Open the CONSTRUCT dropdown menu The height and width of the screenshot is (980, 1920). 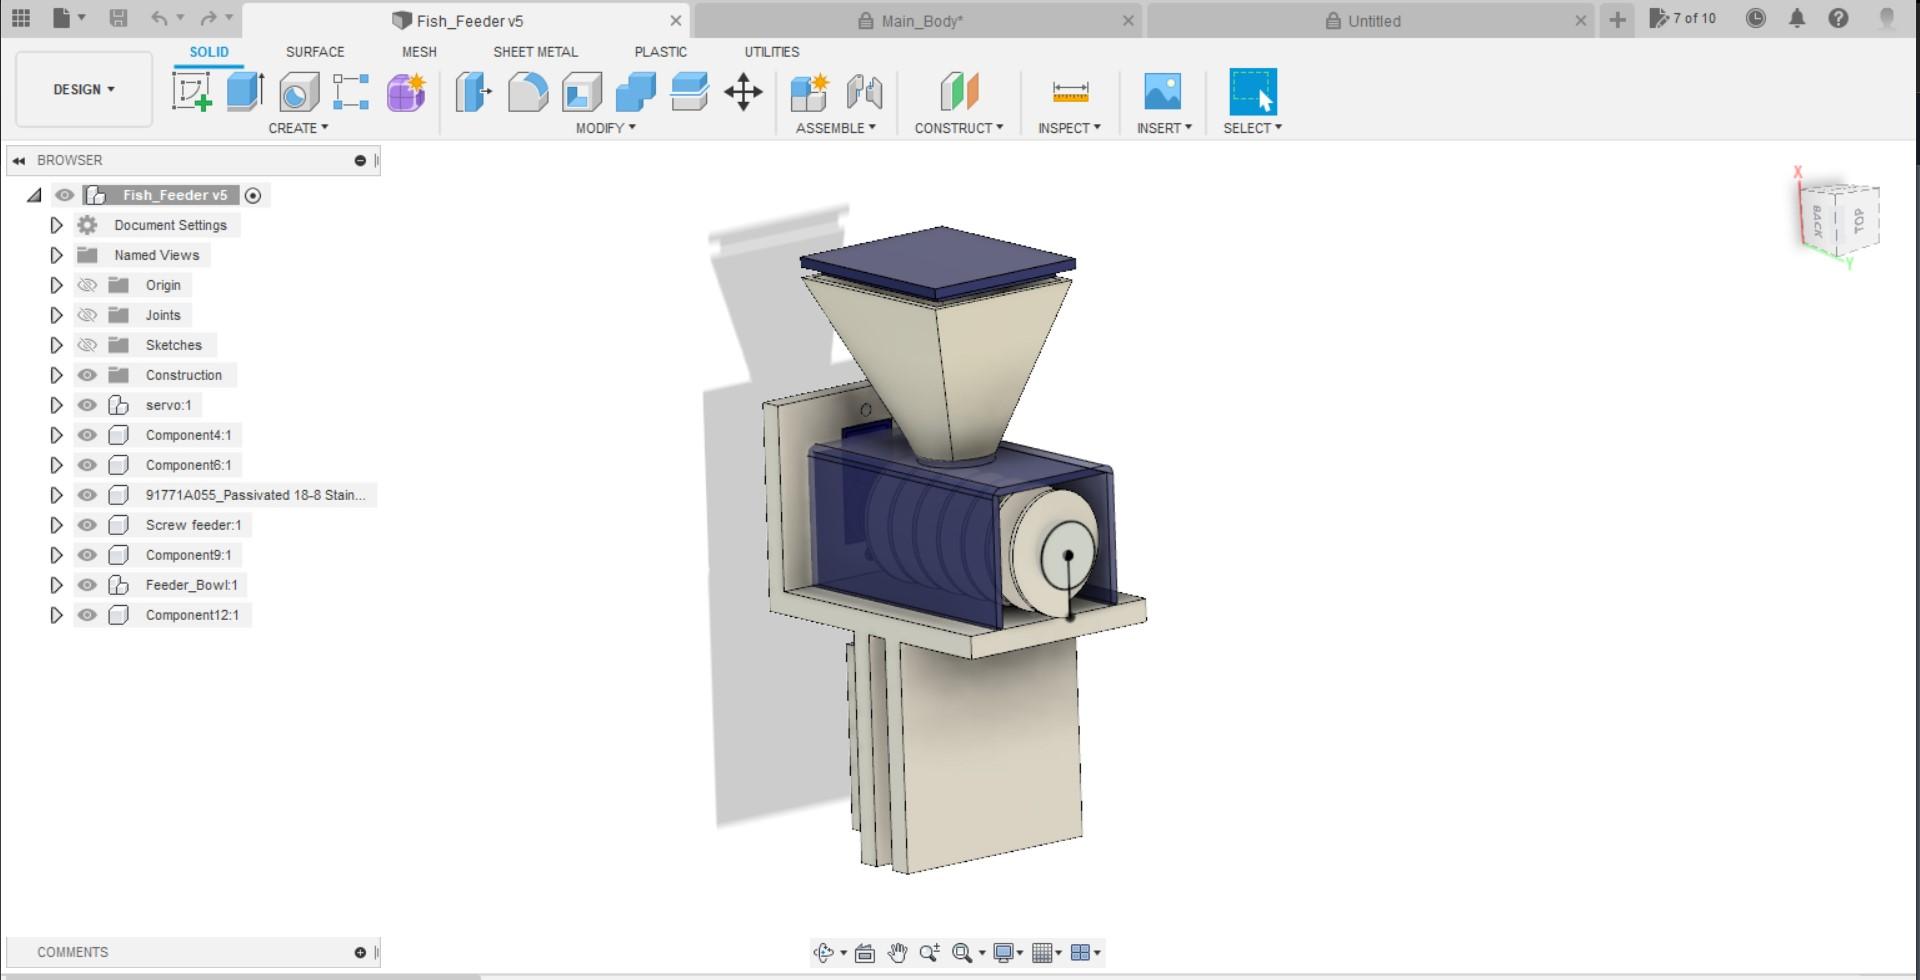(958, 128)
